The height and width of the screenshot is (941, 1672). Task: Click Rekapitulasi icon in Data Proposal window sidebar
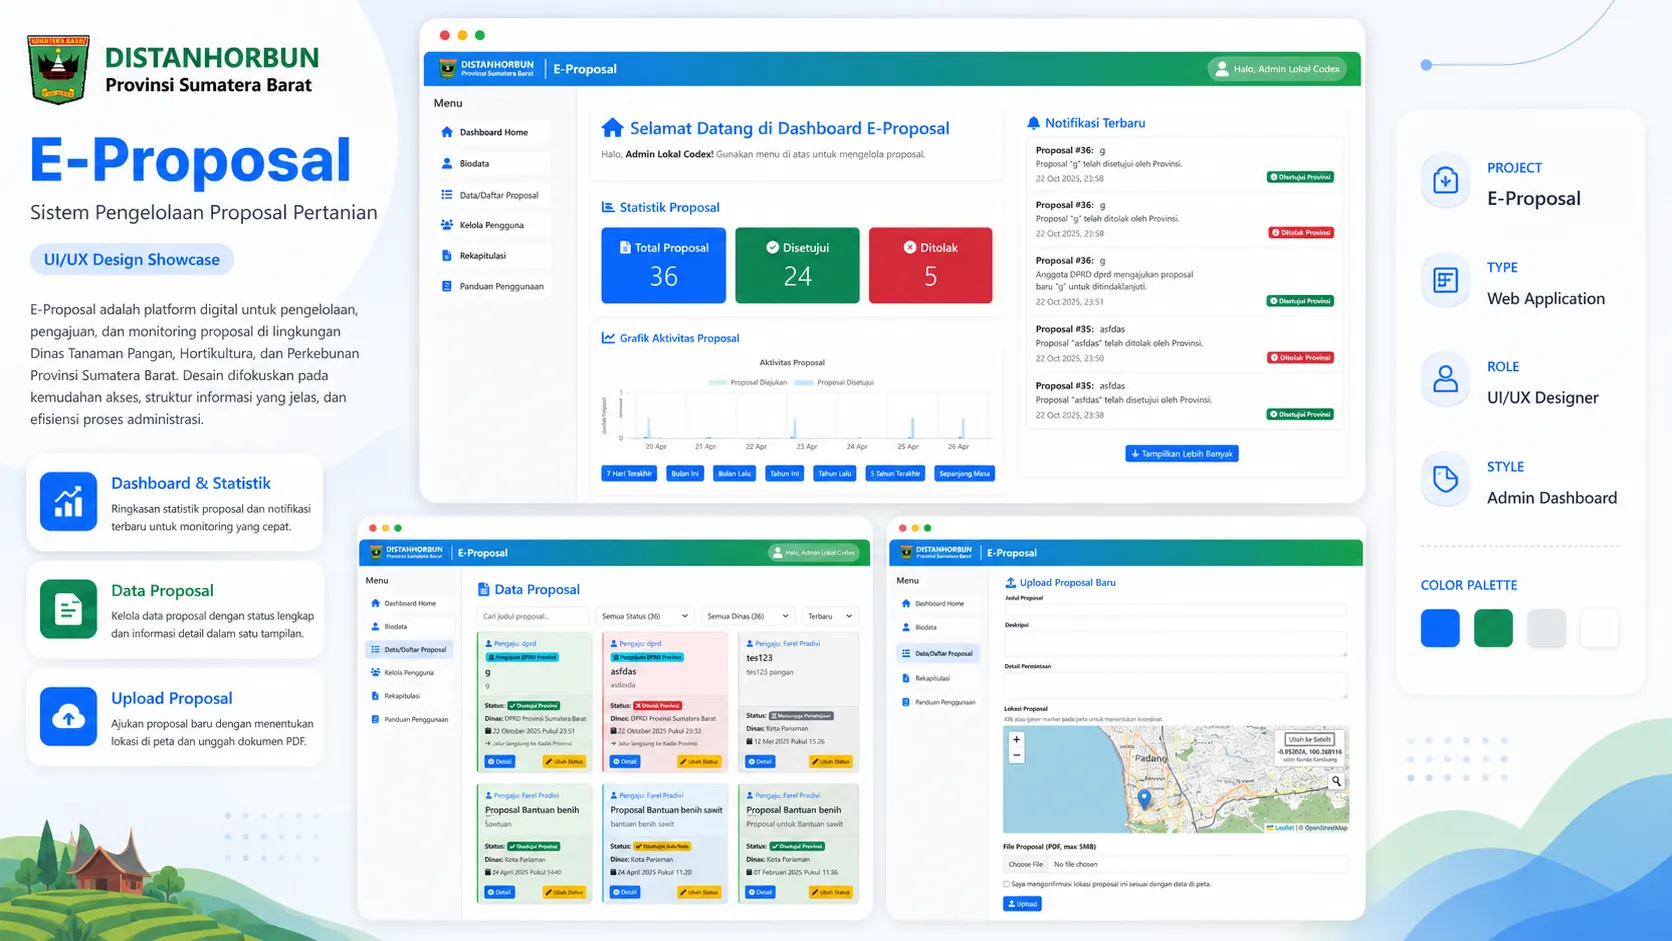click(375, 696)
